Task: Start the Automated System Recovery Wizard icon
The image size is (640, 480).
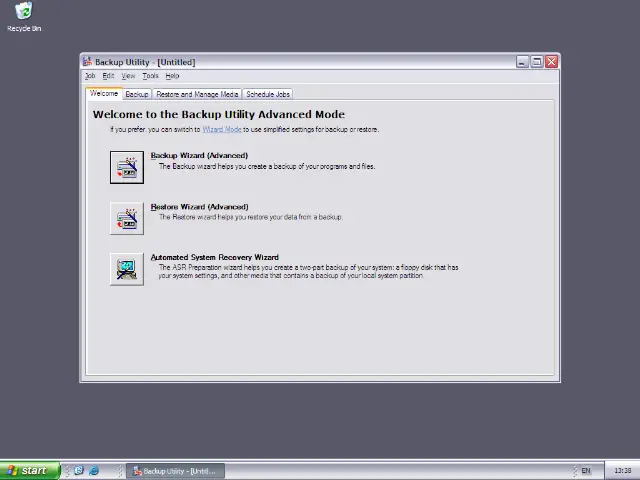Action: (127, 269)
